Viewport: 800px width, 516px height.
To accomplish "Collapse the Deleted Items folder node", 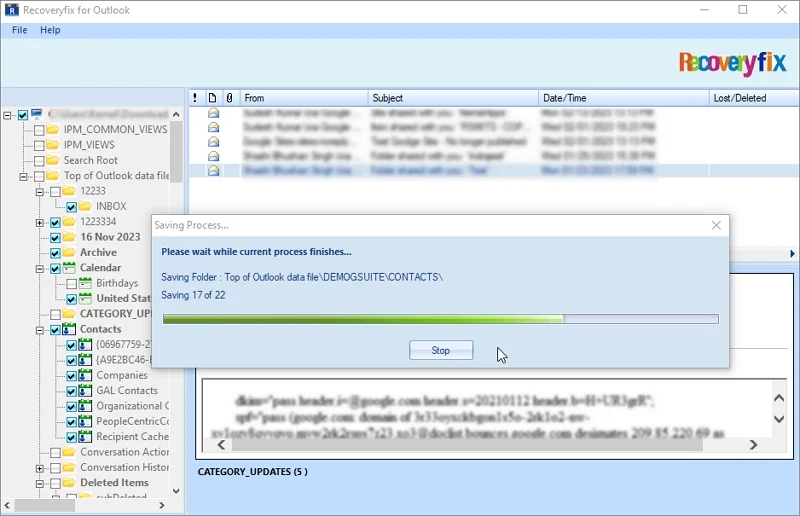I will (40, 483).
